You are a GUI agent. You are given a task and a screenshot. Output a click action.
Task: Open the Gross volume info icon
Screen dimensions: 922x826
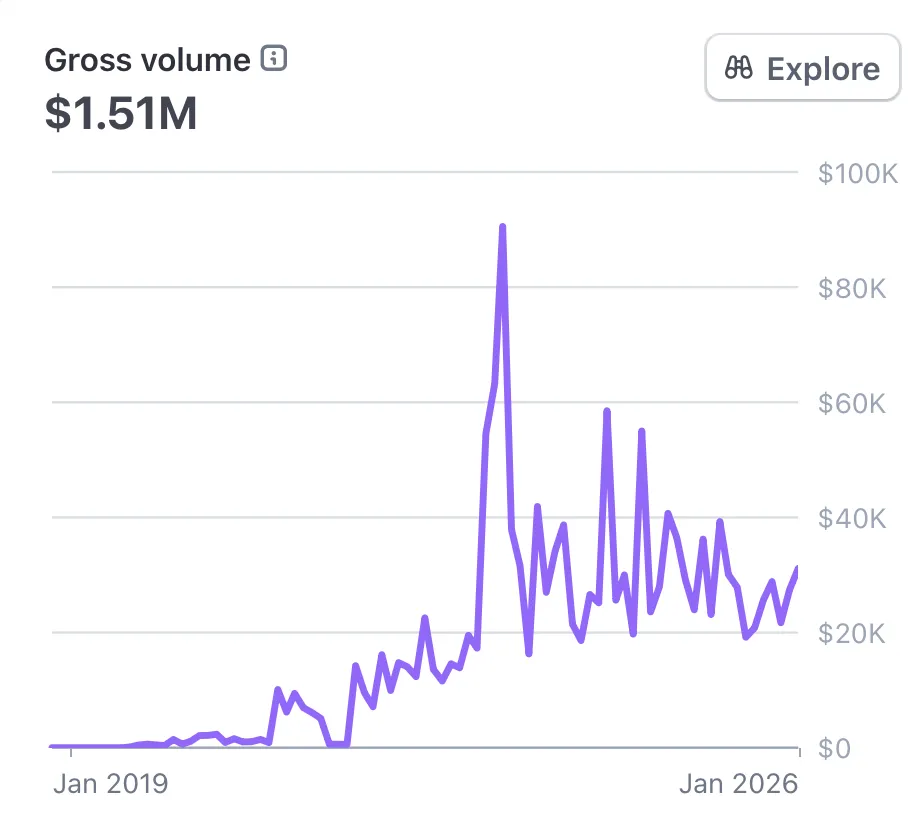coord(274,58)
